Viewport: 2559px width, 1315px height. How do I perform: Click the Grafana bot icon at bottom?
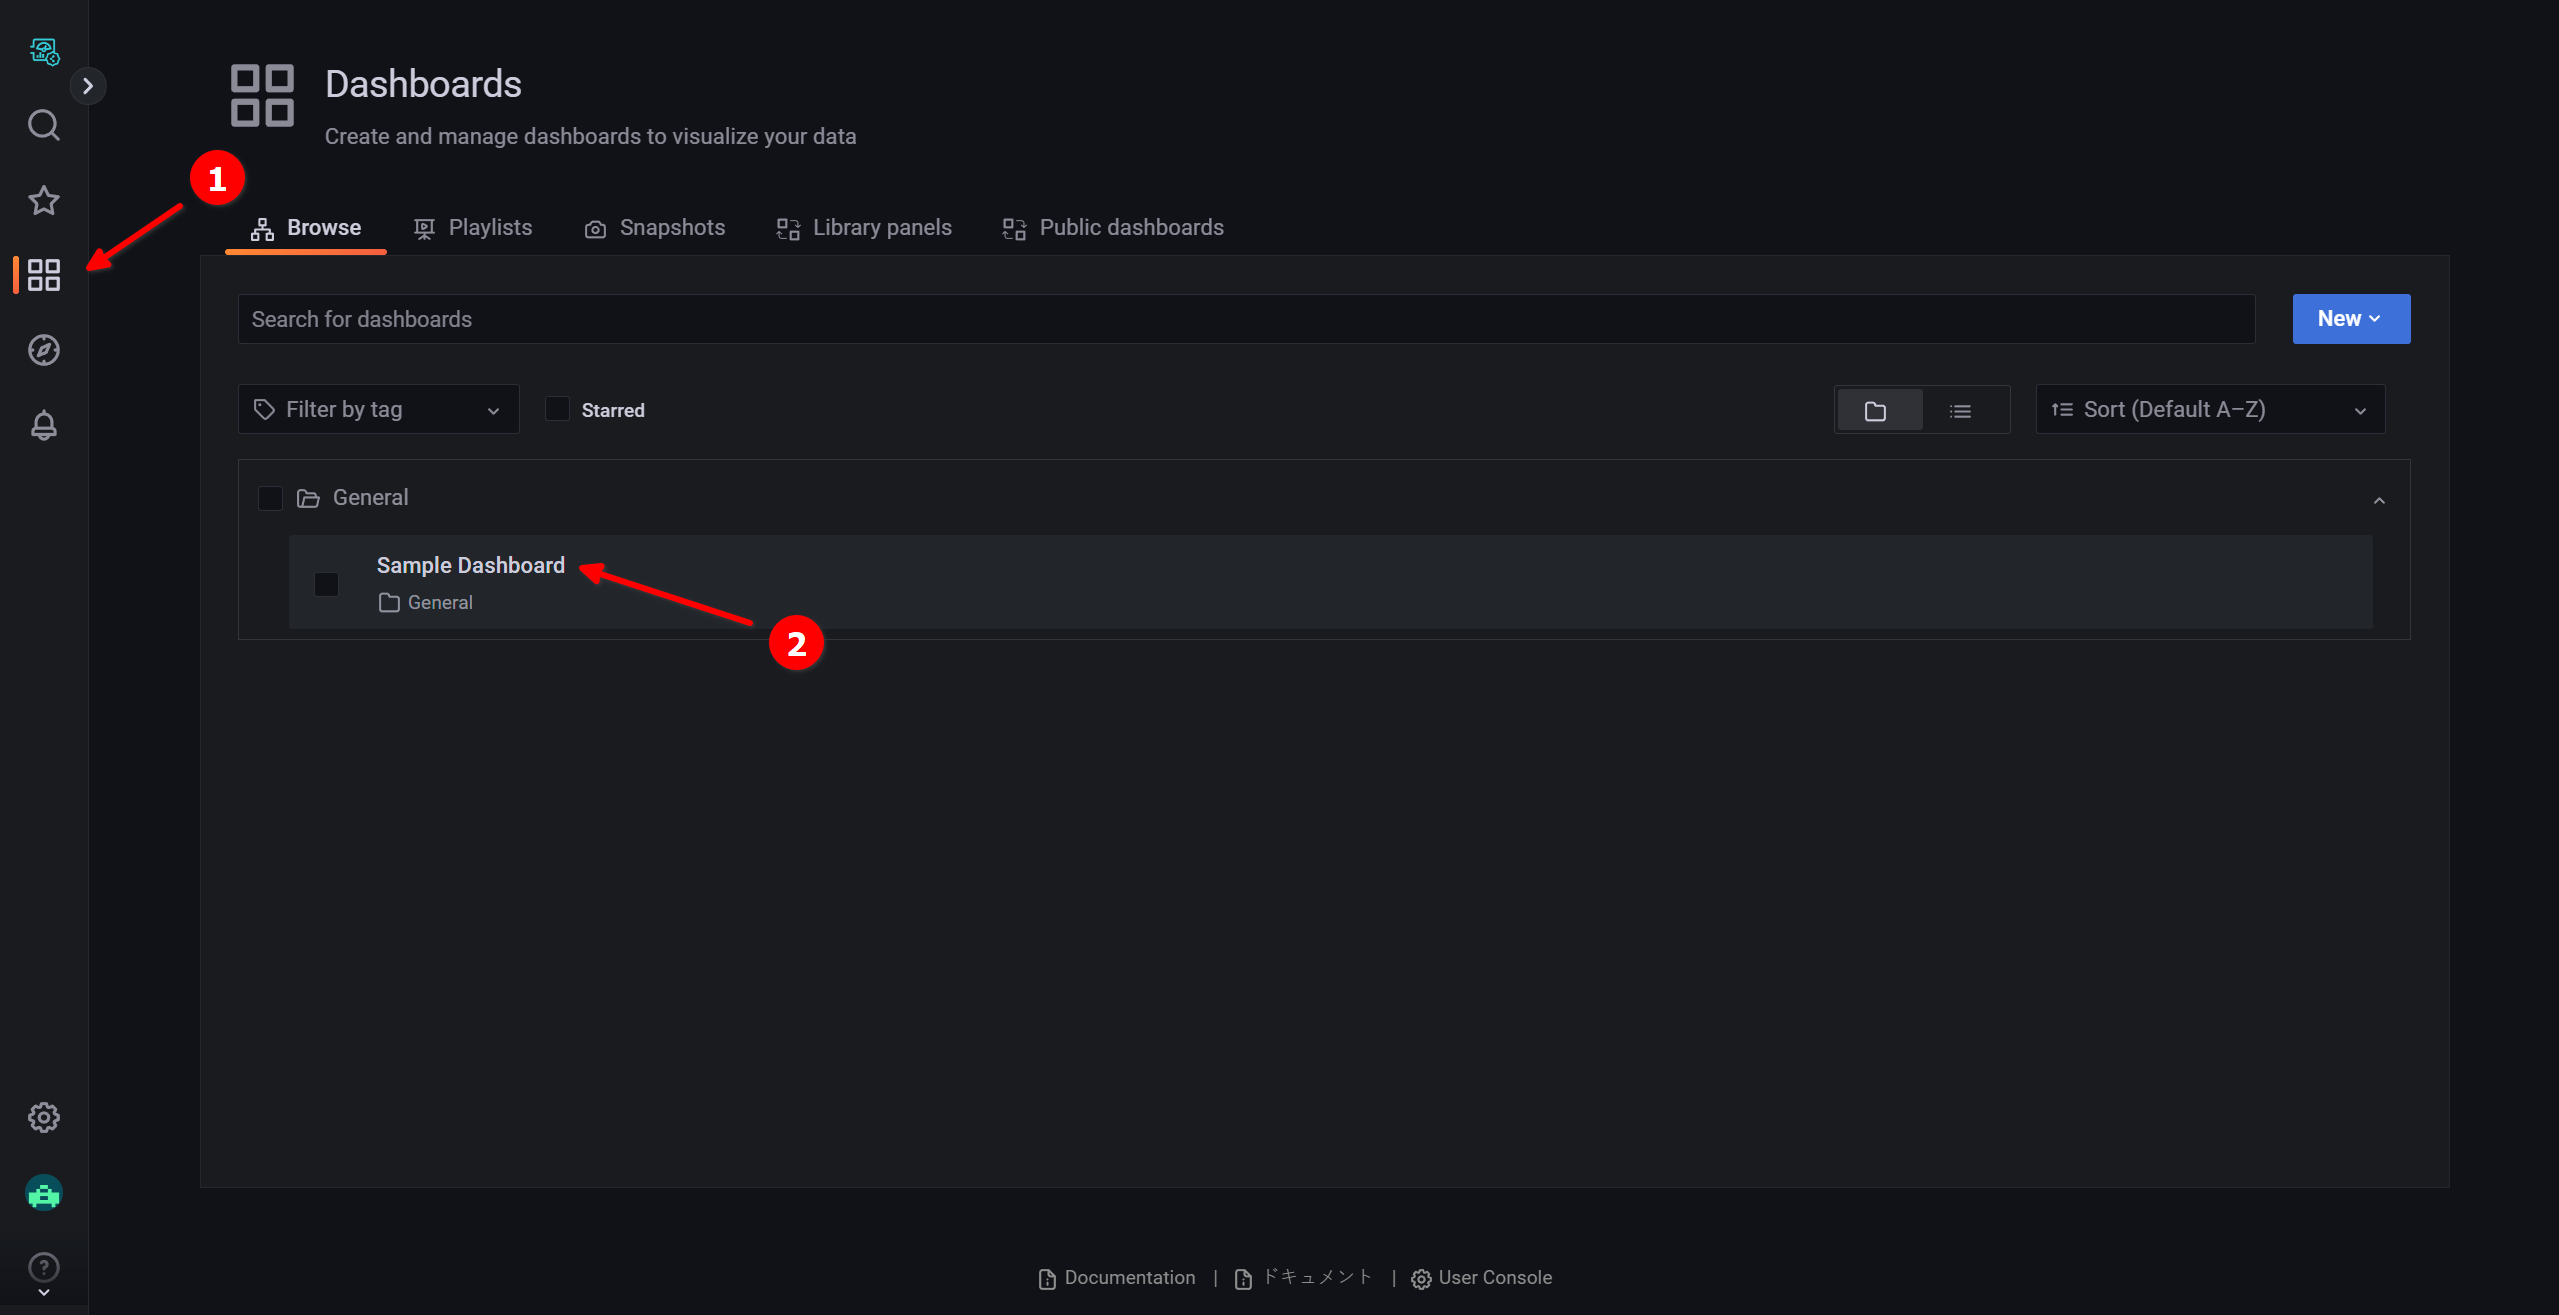(44, 1194)
